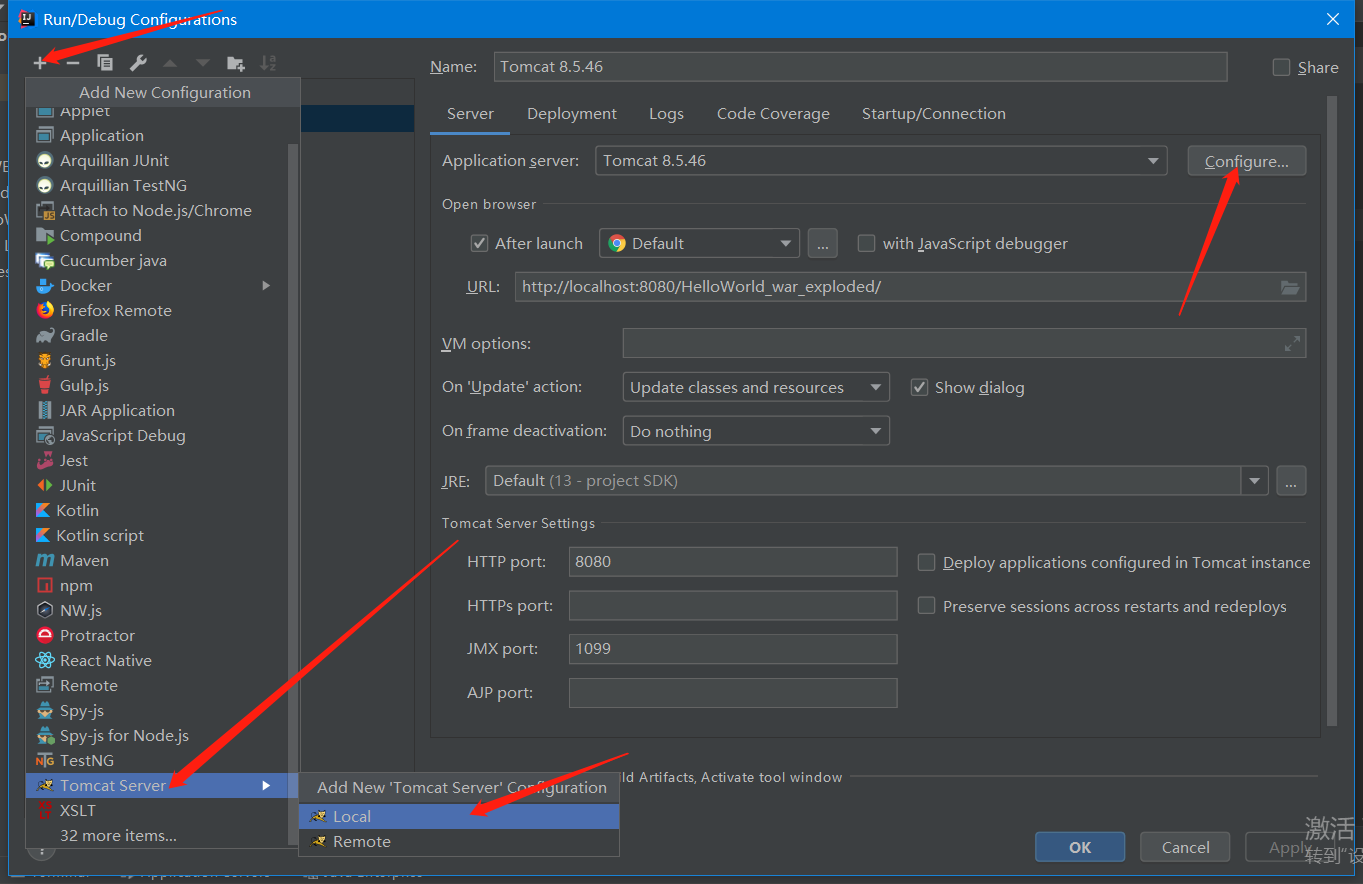Click the Copy Configuration icon

(x=105, y=63)
